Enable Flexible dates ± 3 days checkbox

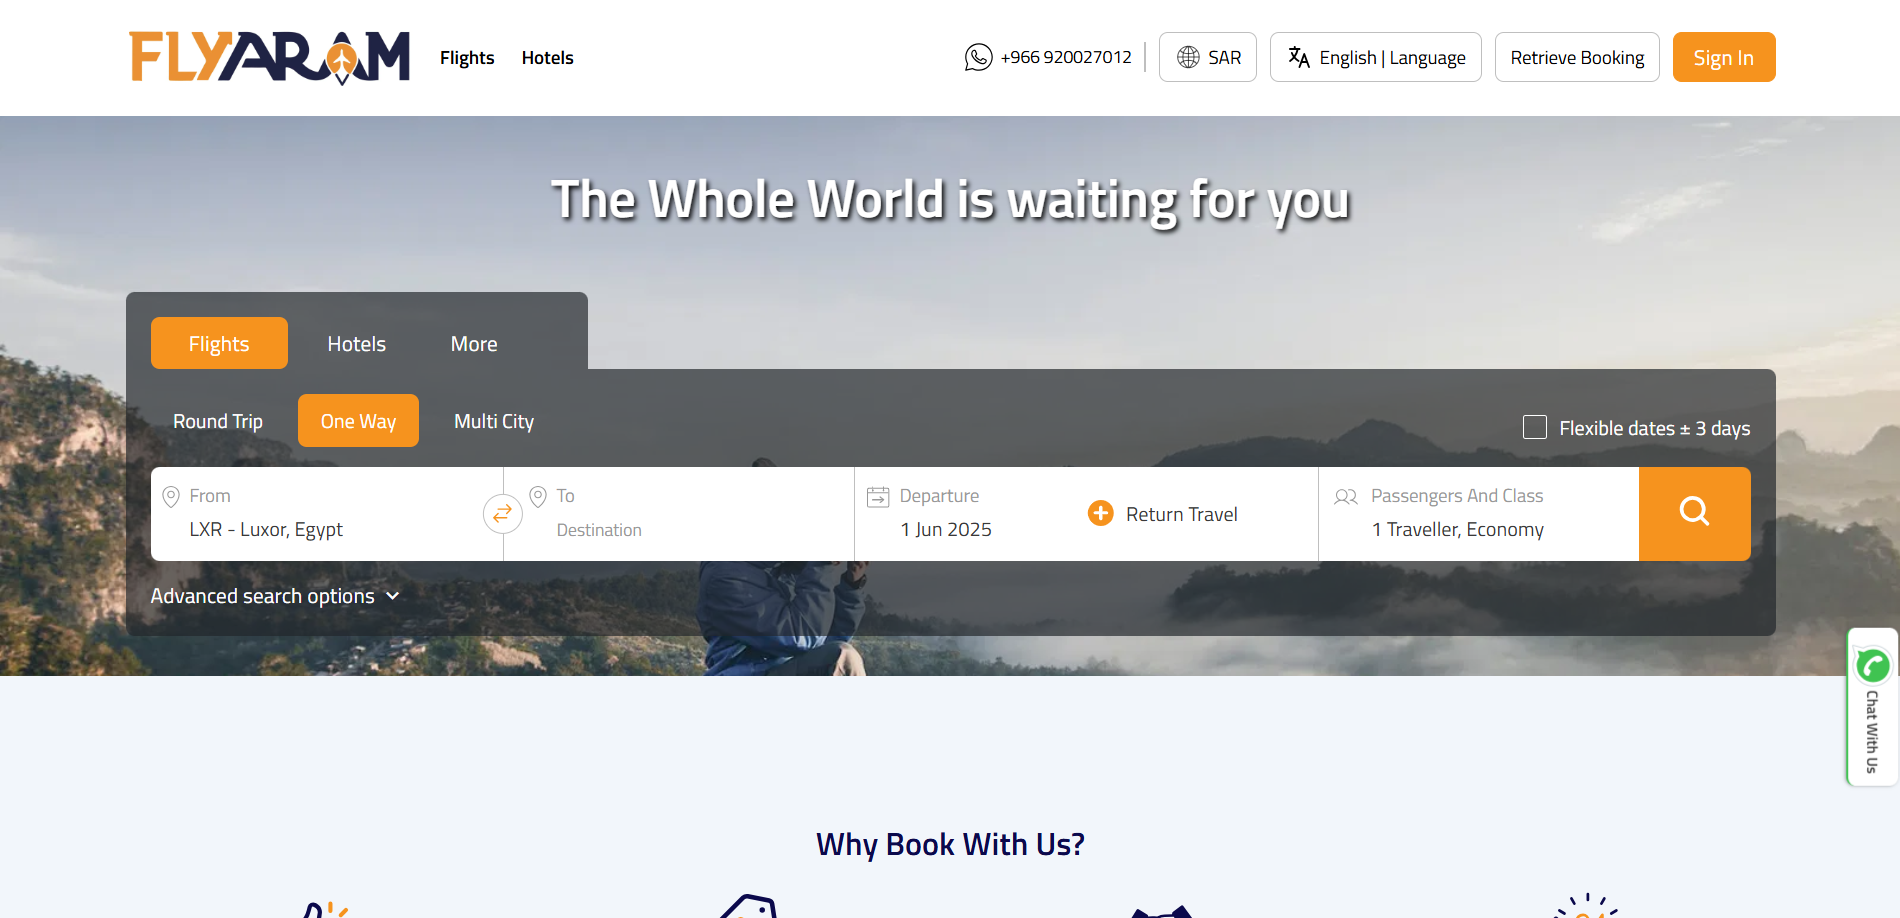coord(1534,427)
